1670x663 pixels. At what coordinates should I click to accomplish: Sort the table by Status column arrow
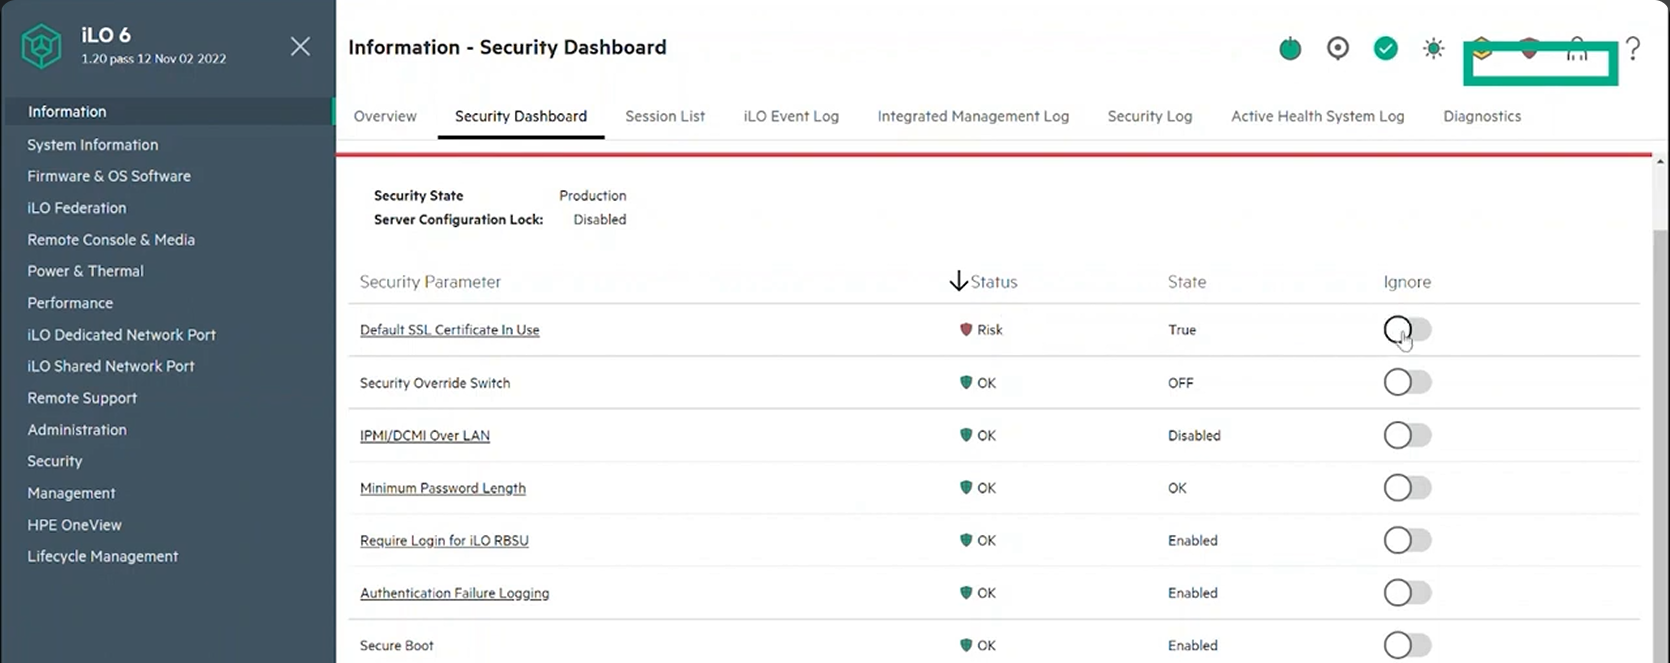tap(958, 282)
